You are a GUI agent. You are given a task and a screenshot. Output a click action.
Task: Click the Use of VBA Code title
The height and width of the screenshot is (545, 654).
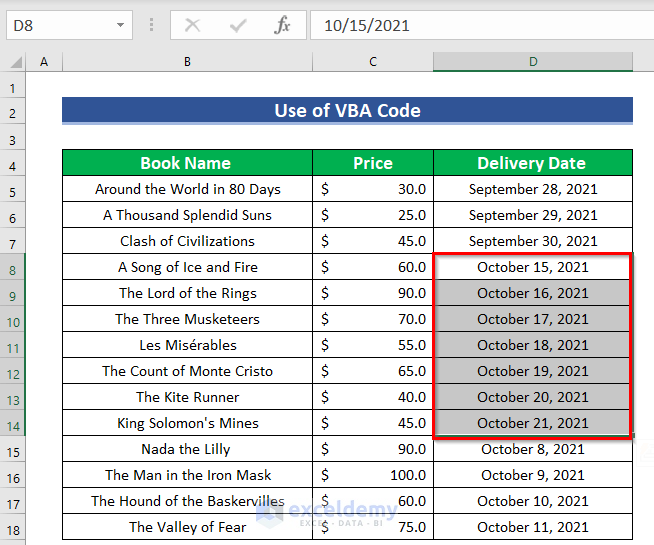347,110
